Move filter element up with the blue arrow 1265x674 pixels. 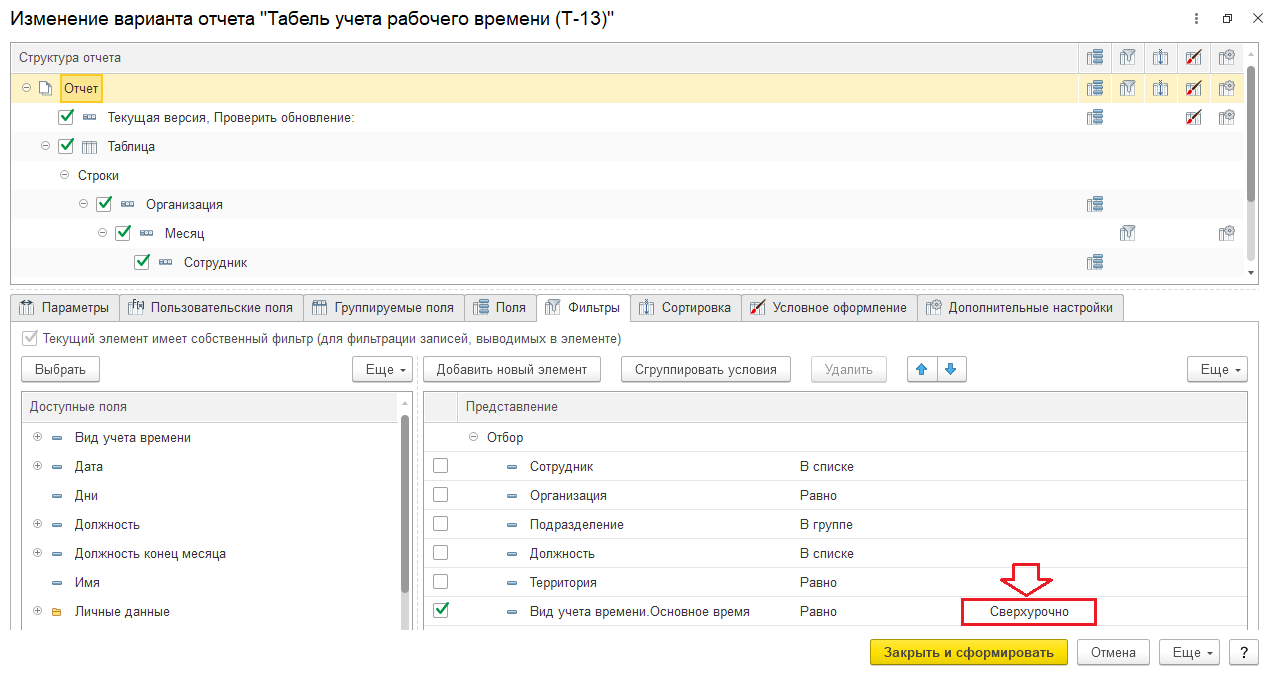(x=921, y=369)
